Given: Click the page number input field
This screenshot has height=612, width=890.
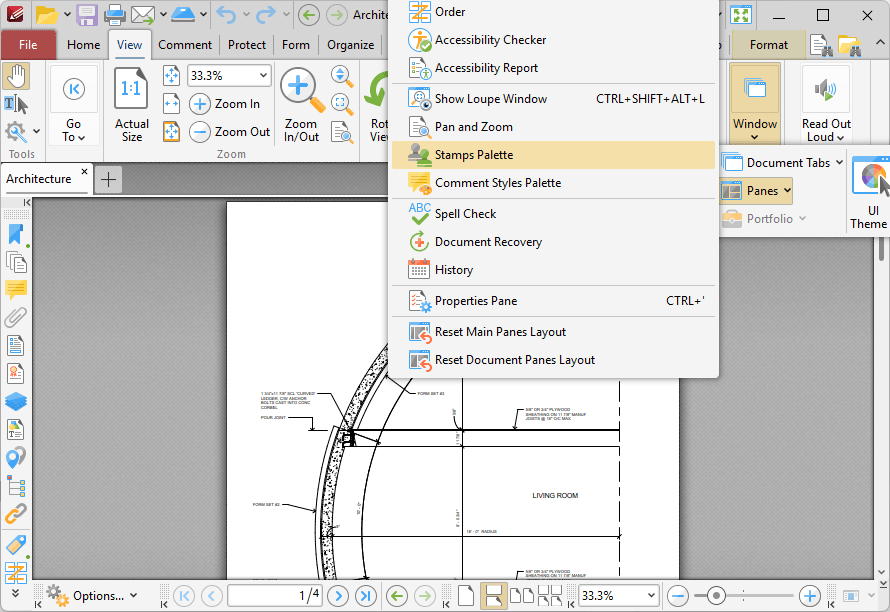Looking at the screenshot, I should pos(275,596).
